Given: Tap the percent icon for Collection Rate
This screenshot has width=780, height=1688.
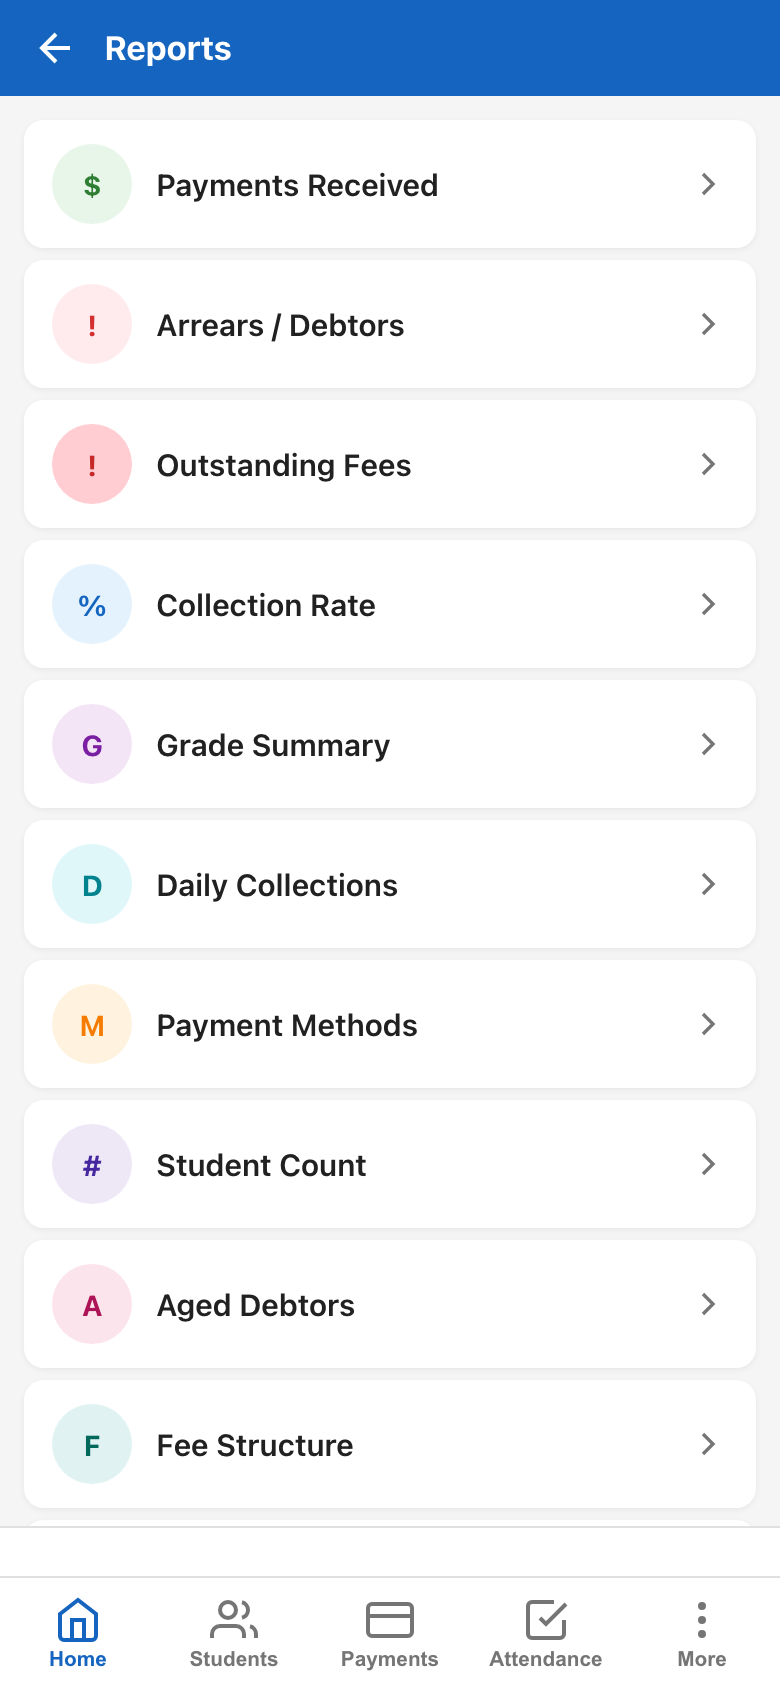Looking at the screenshot, I should (x=92, y=604).
